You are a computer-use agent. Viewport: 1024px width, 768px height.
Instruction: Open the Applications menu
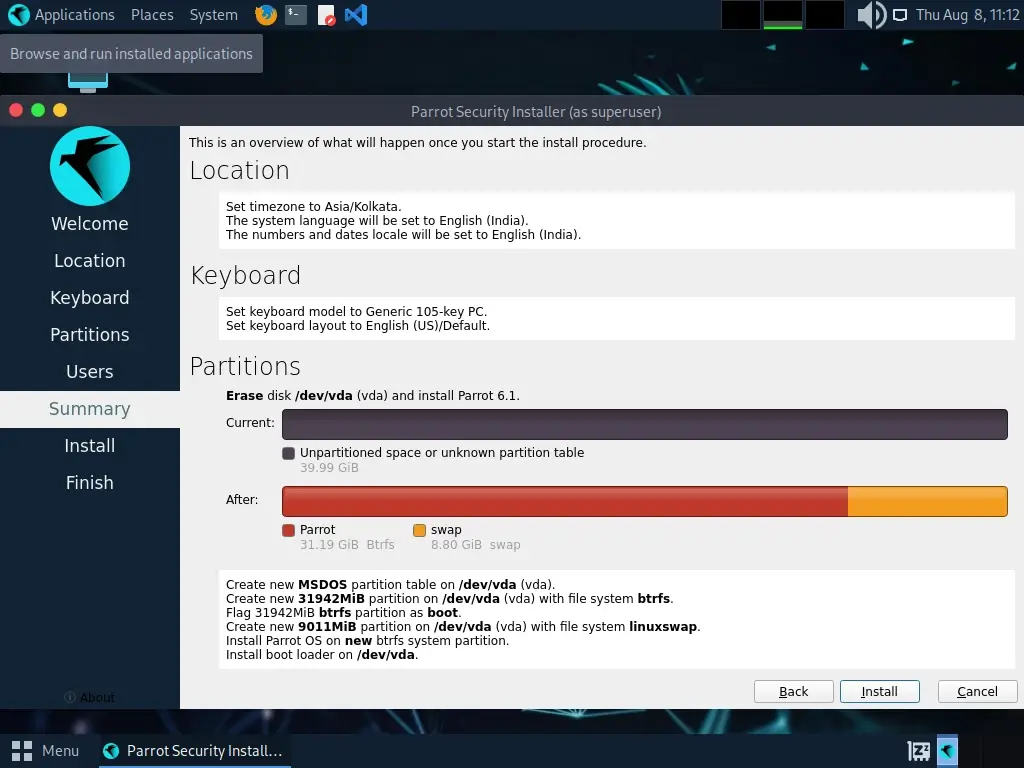pos(62,15)
